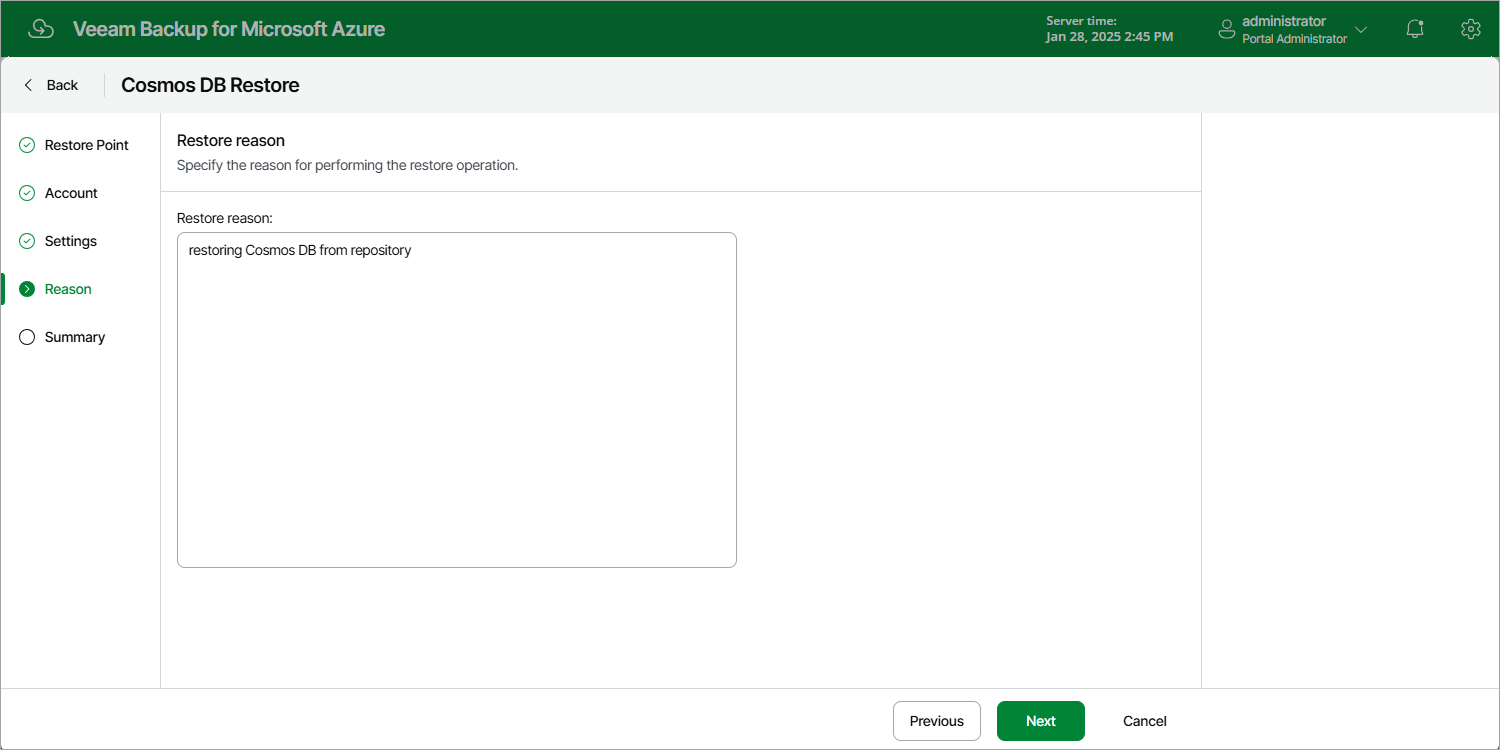This screenshot has height=750, width=1500.
Task: Click the Account step checkmark icon
Action: (x=27, y=193)
